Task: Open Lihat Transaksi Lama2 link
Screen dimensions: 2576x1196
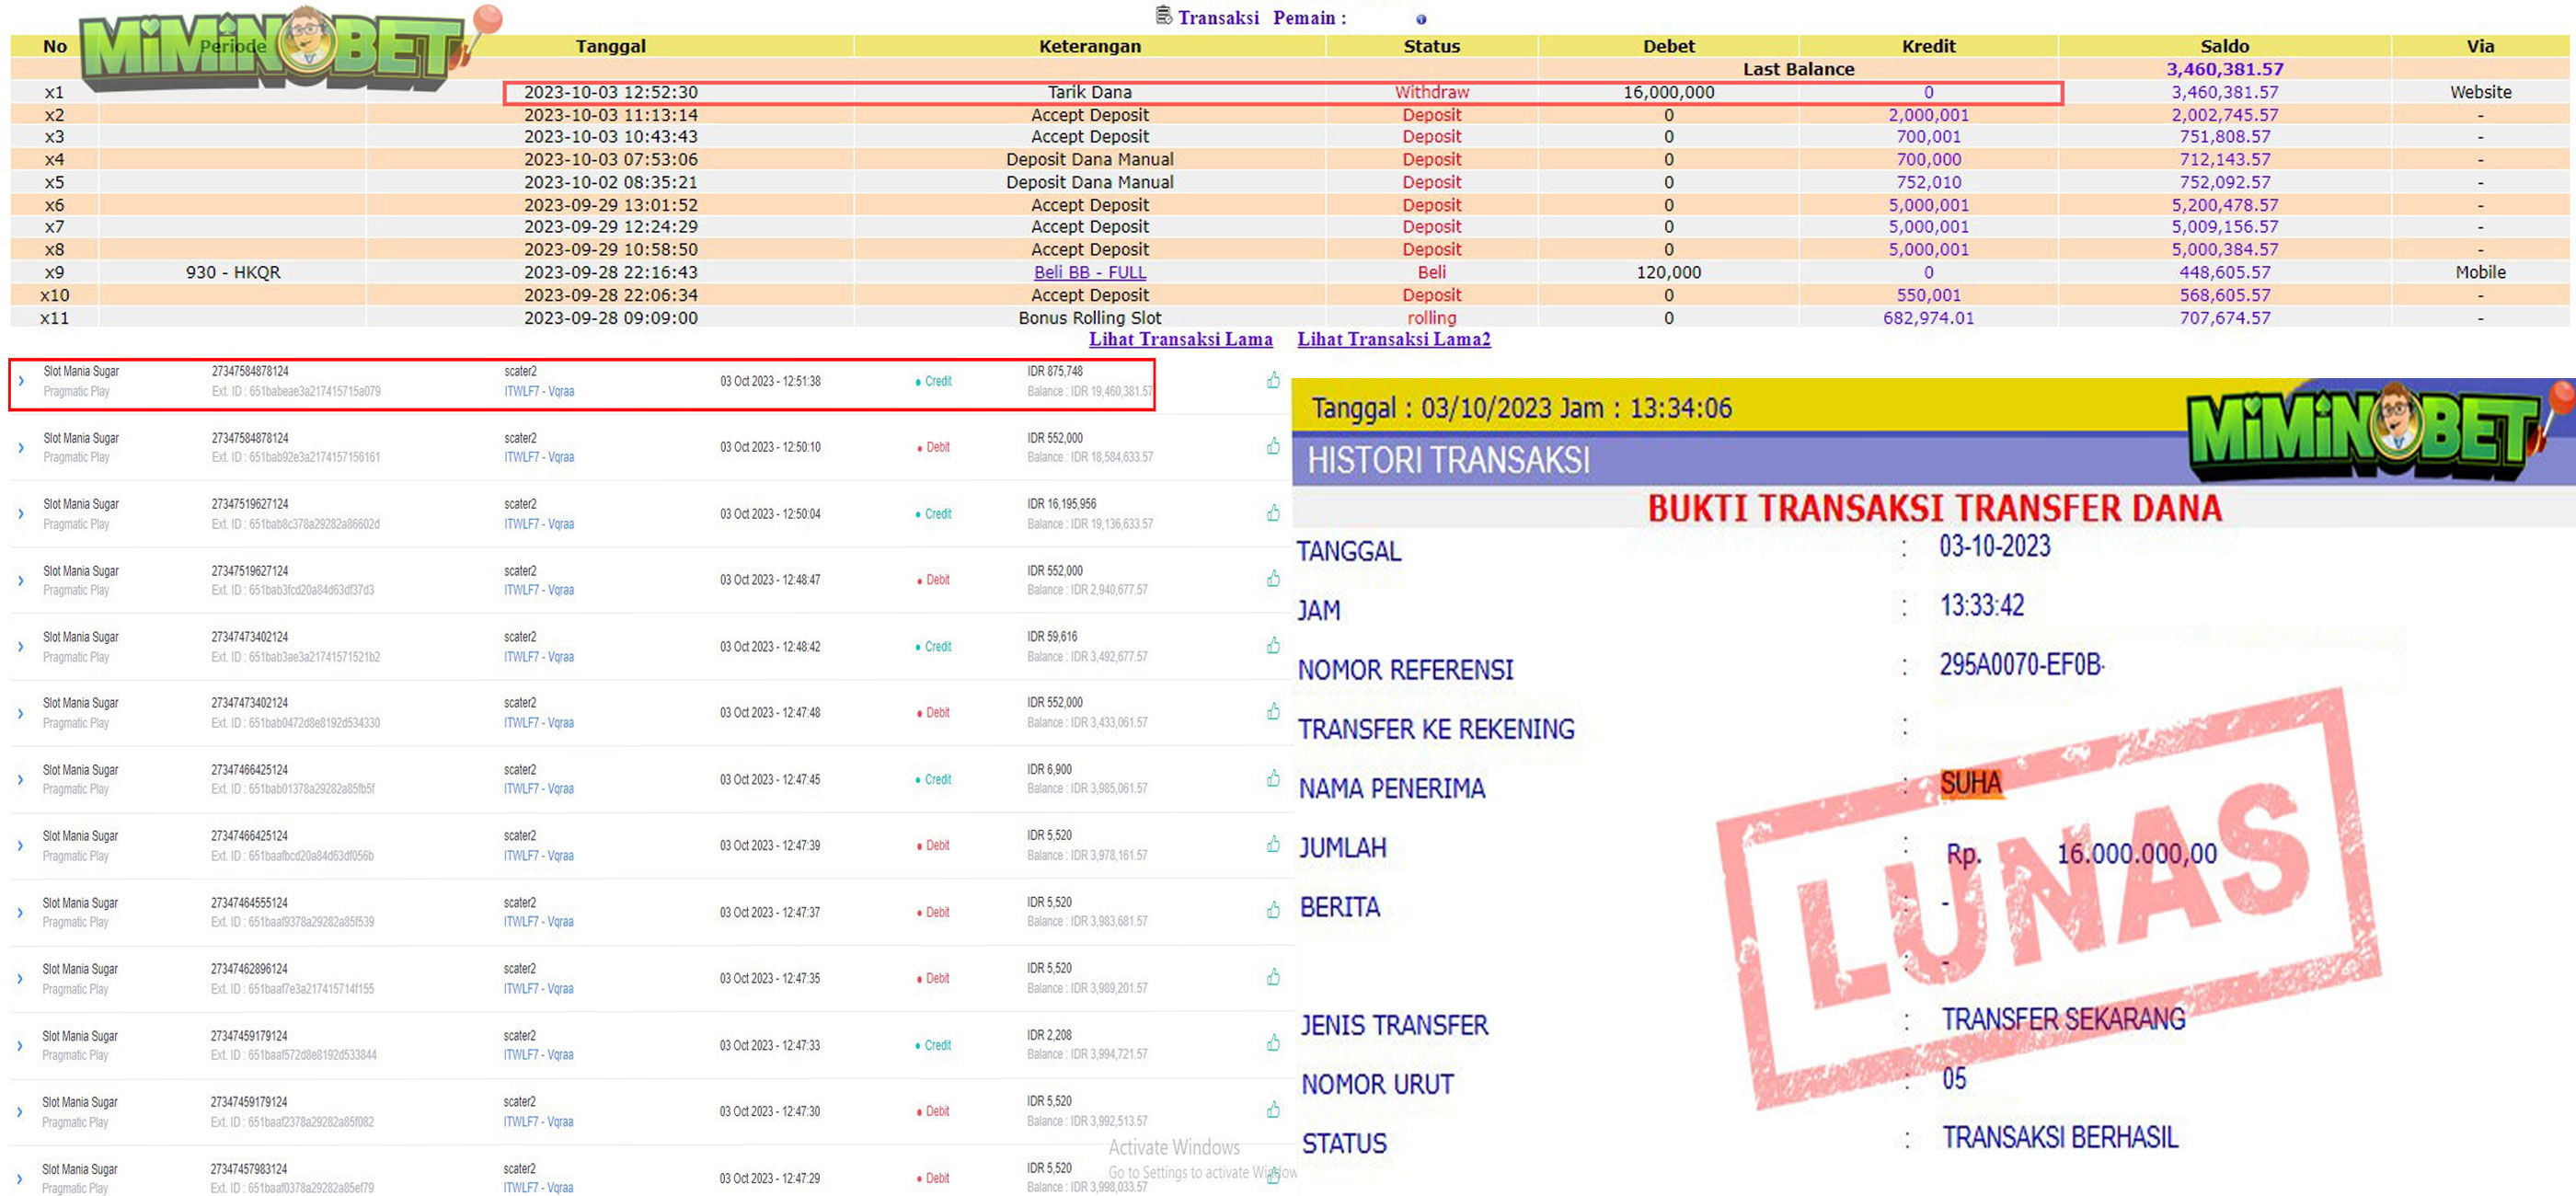Action: (1393, 339)
